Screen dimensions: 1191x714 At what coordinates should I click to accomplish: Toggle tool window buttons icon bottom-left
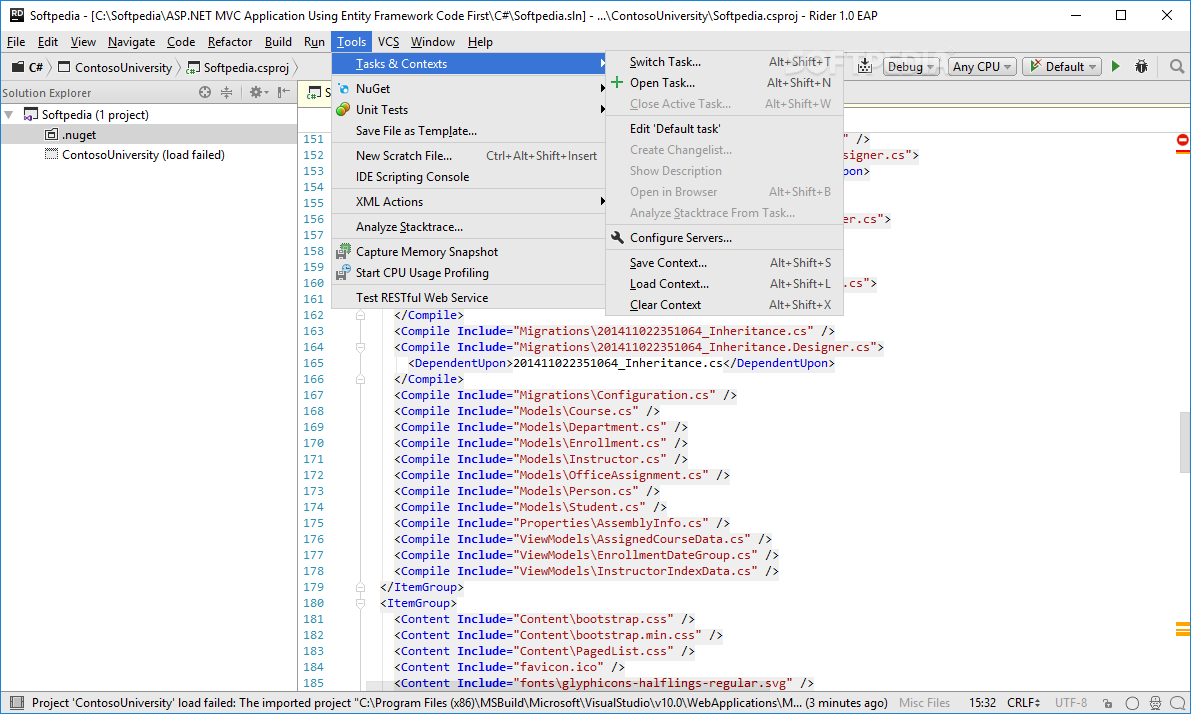tap(17, 703)
